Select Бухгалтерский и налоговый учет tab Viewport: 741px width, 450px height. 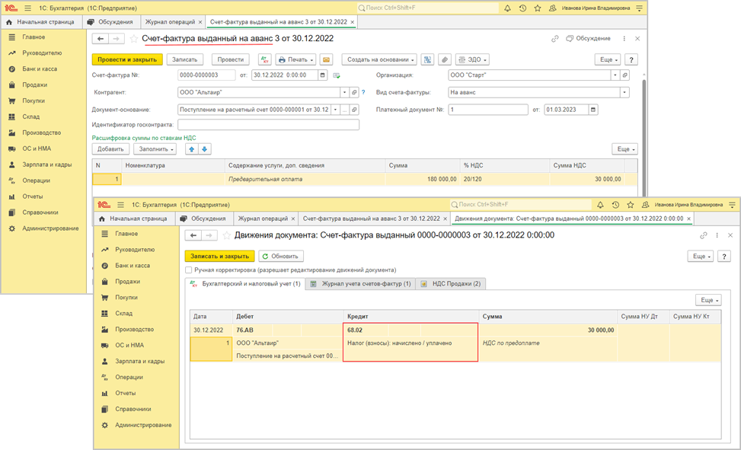(x=245, y=284)
